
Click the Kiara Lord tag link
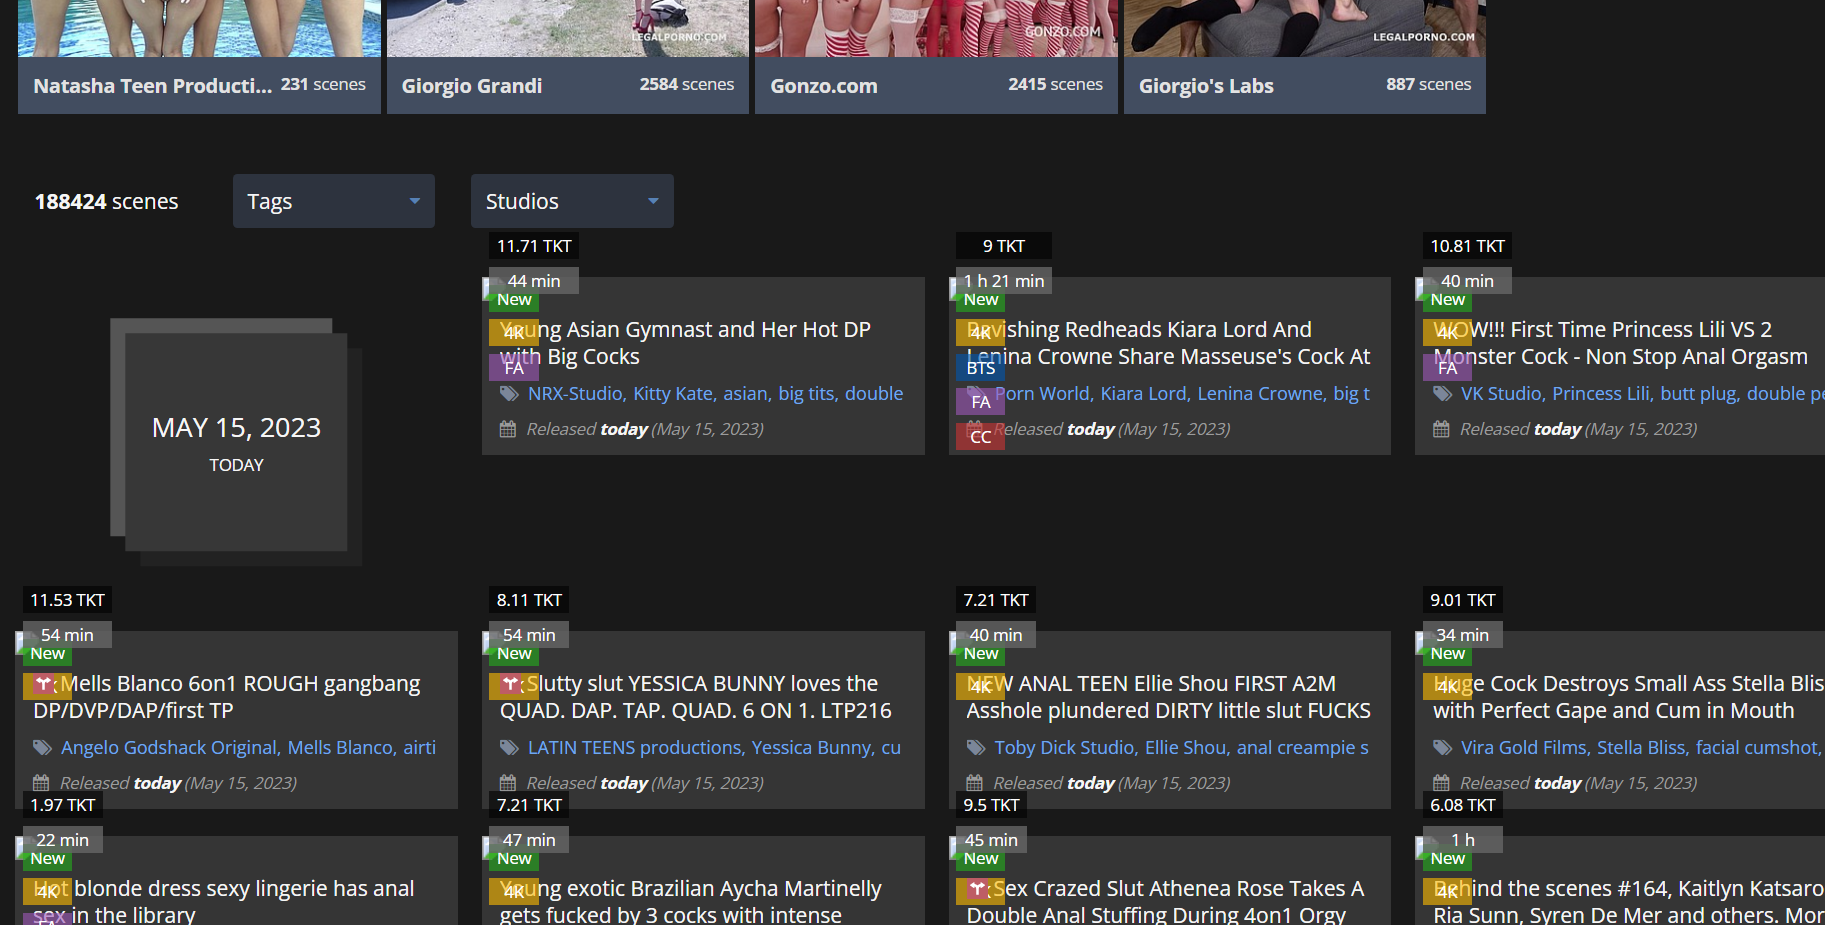pos(1143,394)
